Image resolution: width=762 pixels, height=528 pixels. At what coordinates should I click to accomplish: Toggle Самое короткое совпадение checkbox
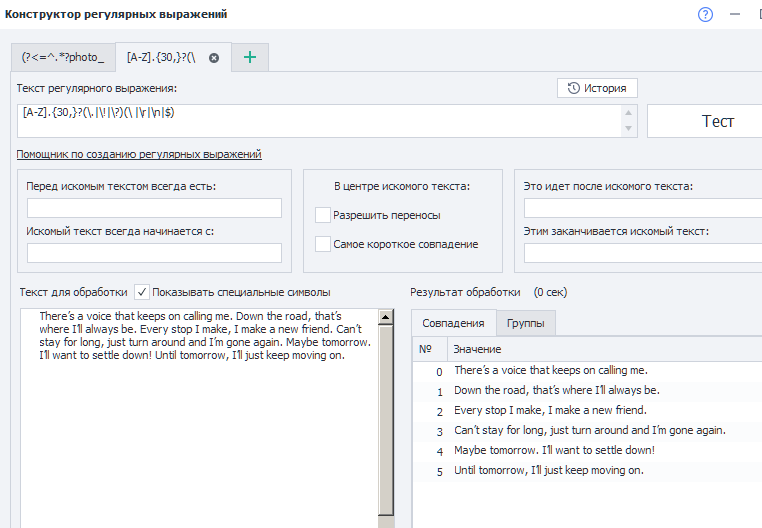[x=323, y=244]
